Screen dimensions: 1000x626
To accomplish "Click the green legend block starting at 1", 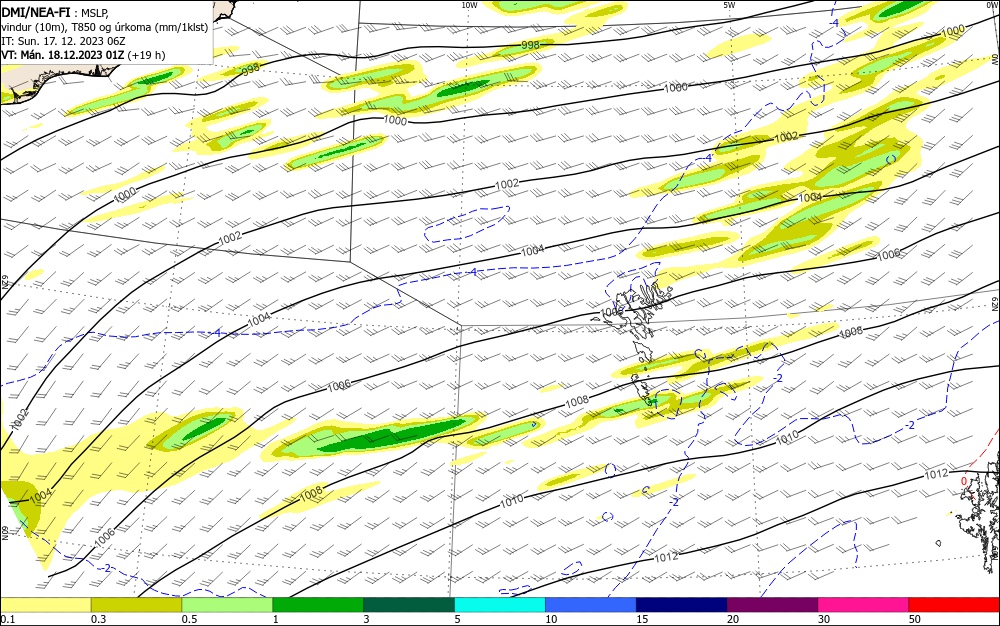I will 318,605.
